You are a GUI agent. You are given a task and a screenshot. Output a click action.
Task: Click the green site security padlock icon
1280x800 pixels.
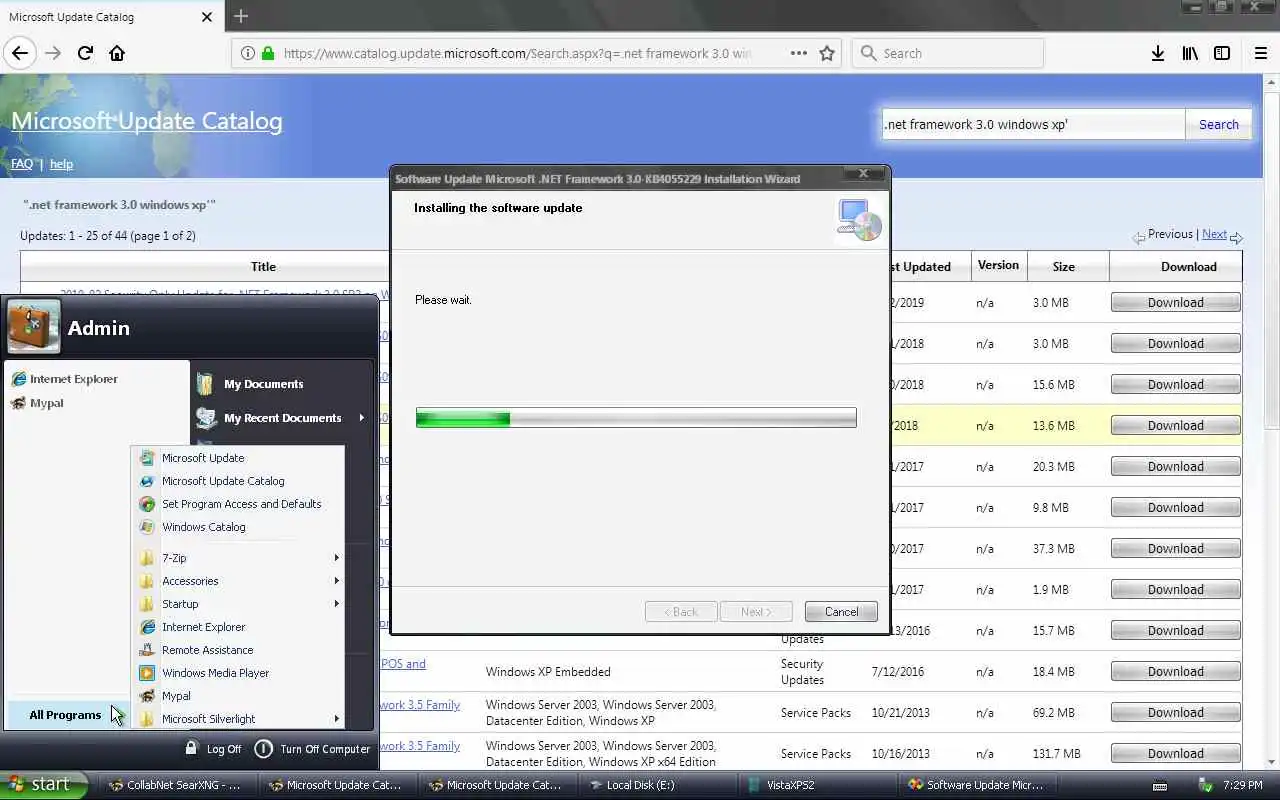point(268,53)
